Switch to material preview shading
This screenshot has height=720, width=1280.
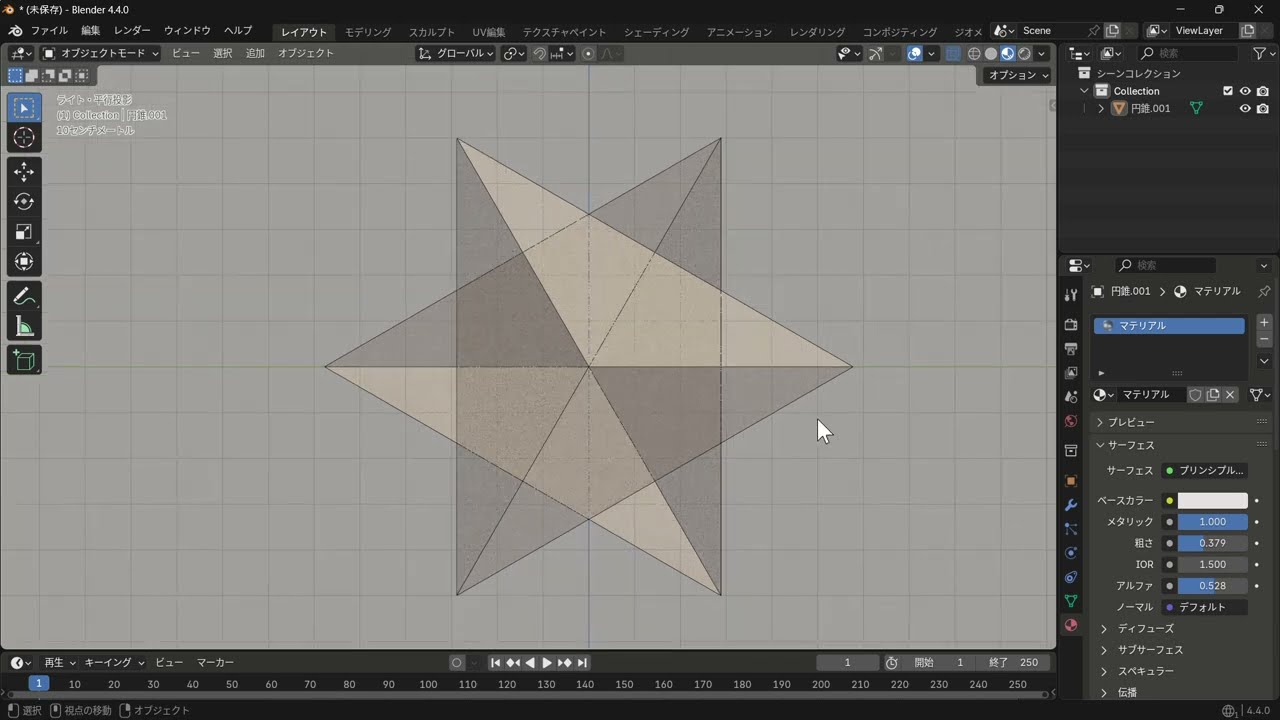1008,53
